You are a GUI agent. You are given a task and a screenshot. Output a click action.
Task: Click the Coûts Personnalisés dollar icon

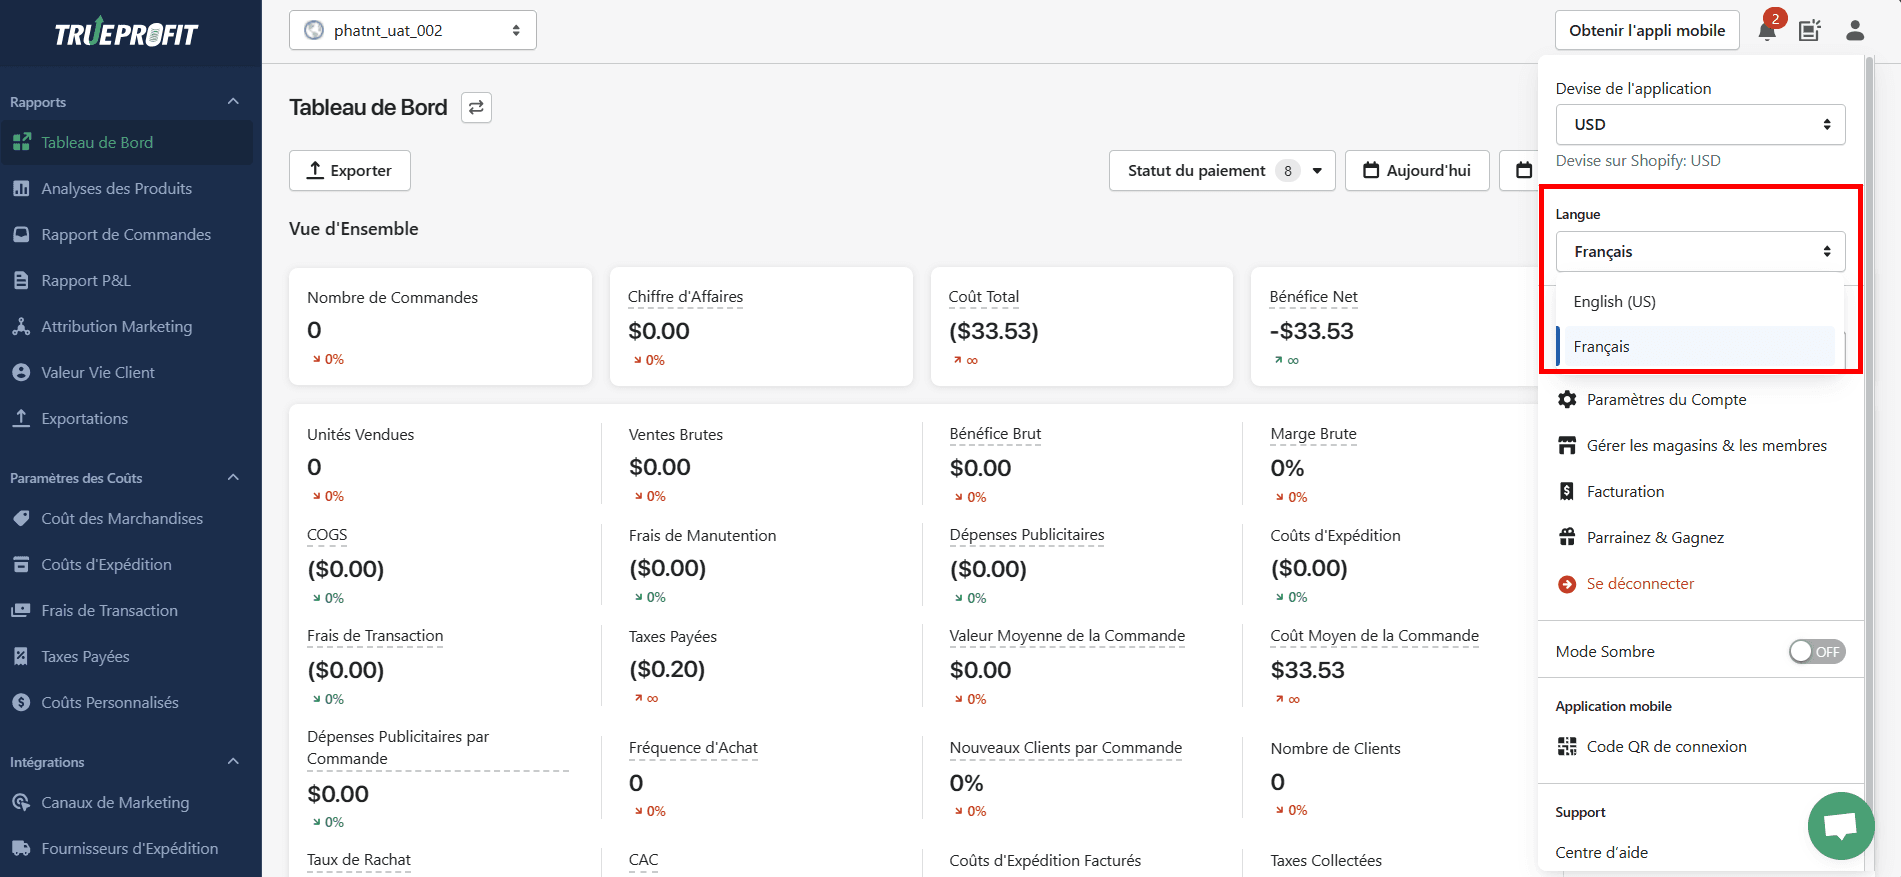tap(21, 702)
